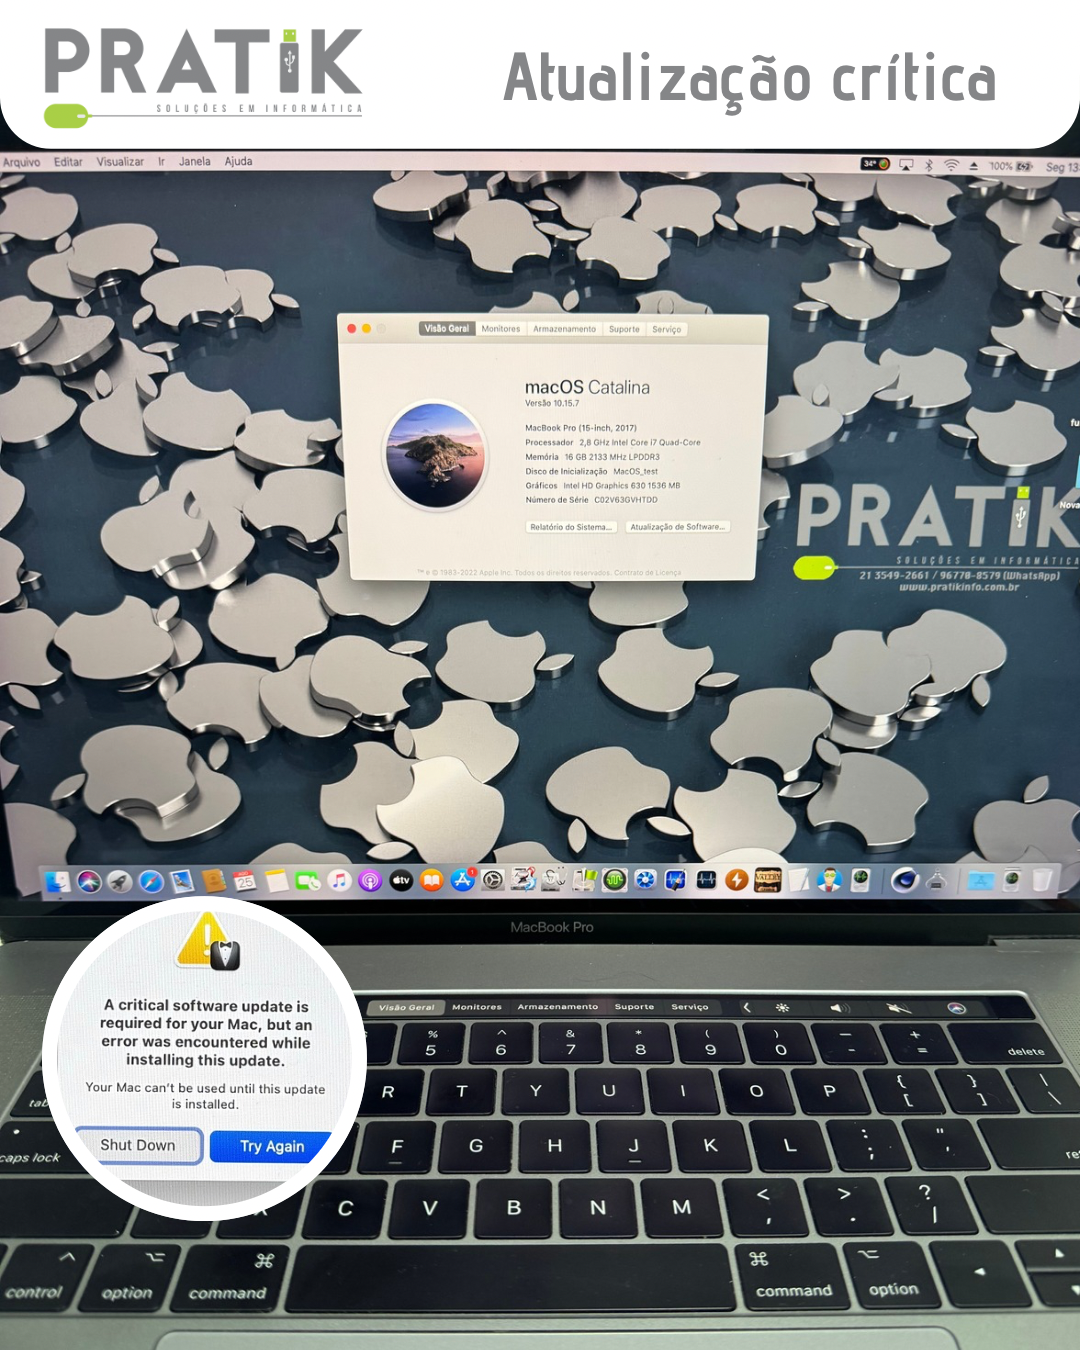Open the Visualizar menu

[x=120, y=162]
